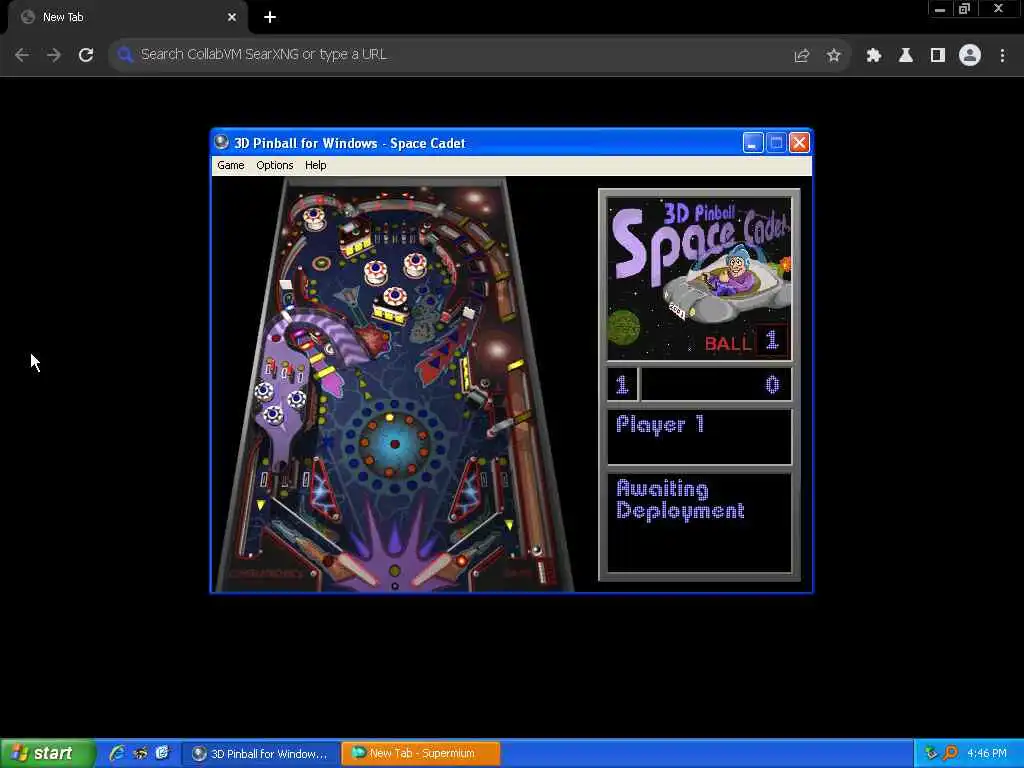The height and width of the screenshot is (768, 1024).
Task: Open the Game menu in Pinball
Action: coord(231,165)
